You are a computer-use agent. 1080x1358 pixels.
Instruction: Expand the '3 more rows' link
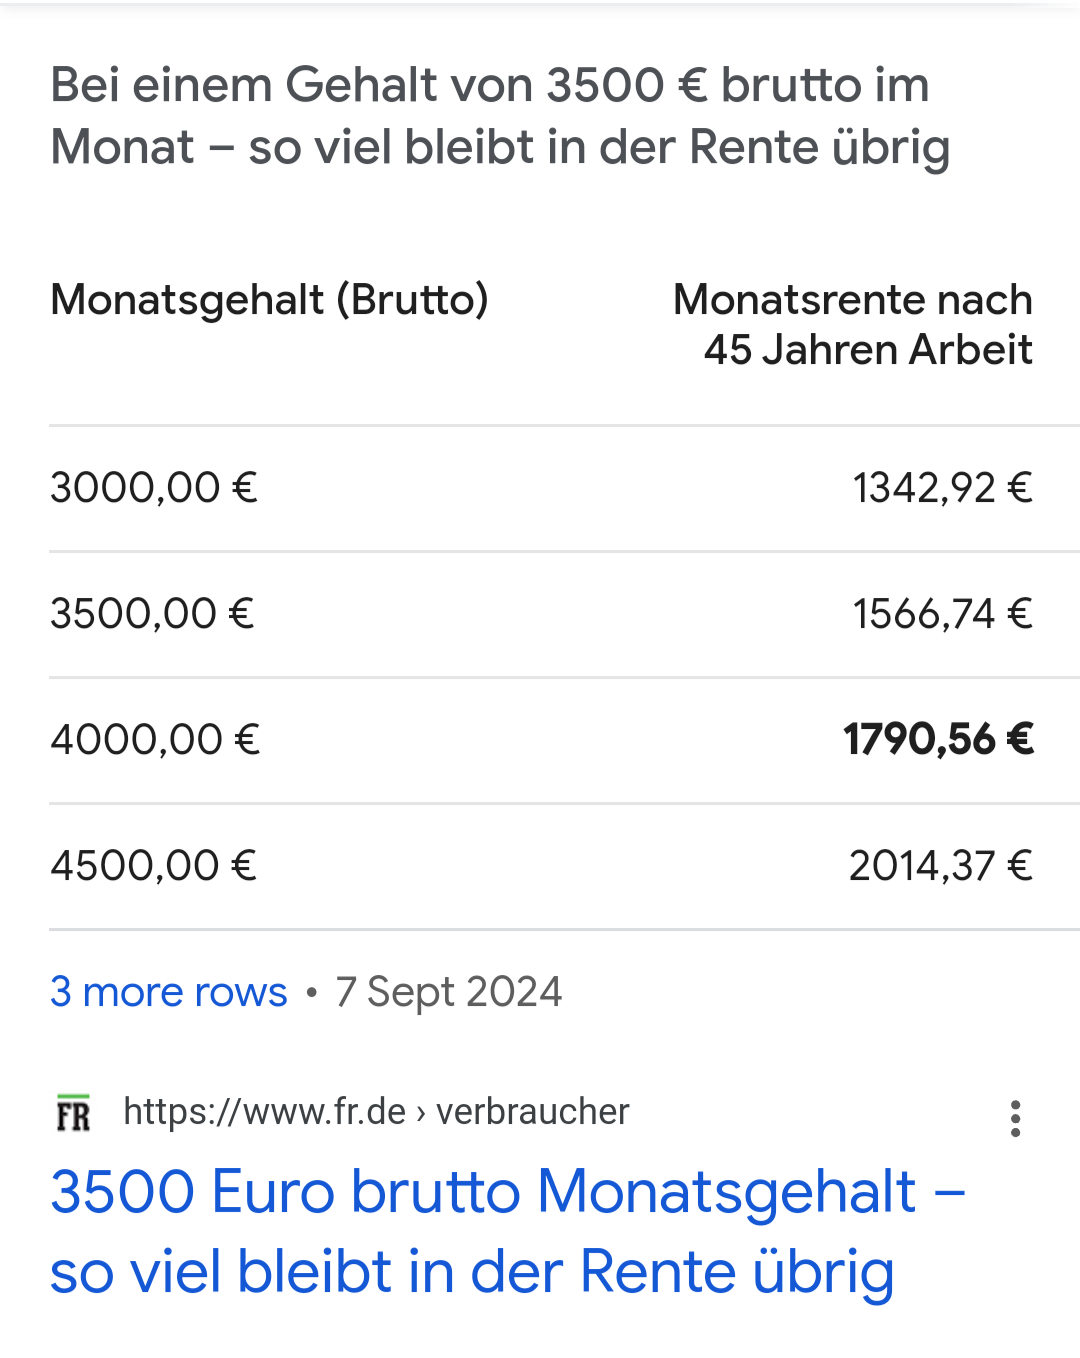pos(169,991)
